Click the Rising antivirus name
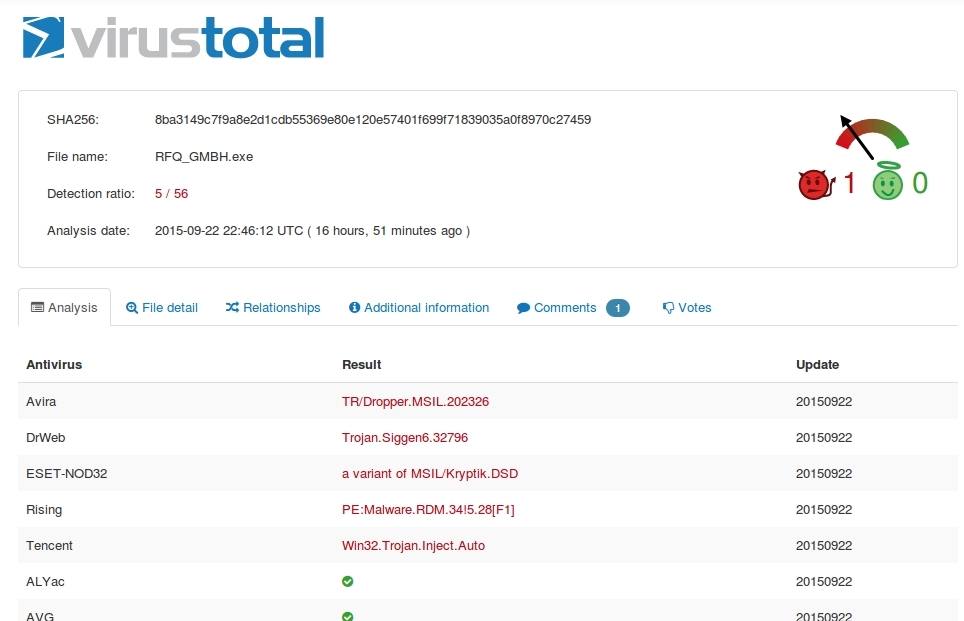 coord(44,510)
